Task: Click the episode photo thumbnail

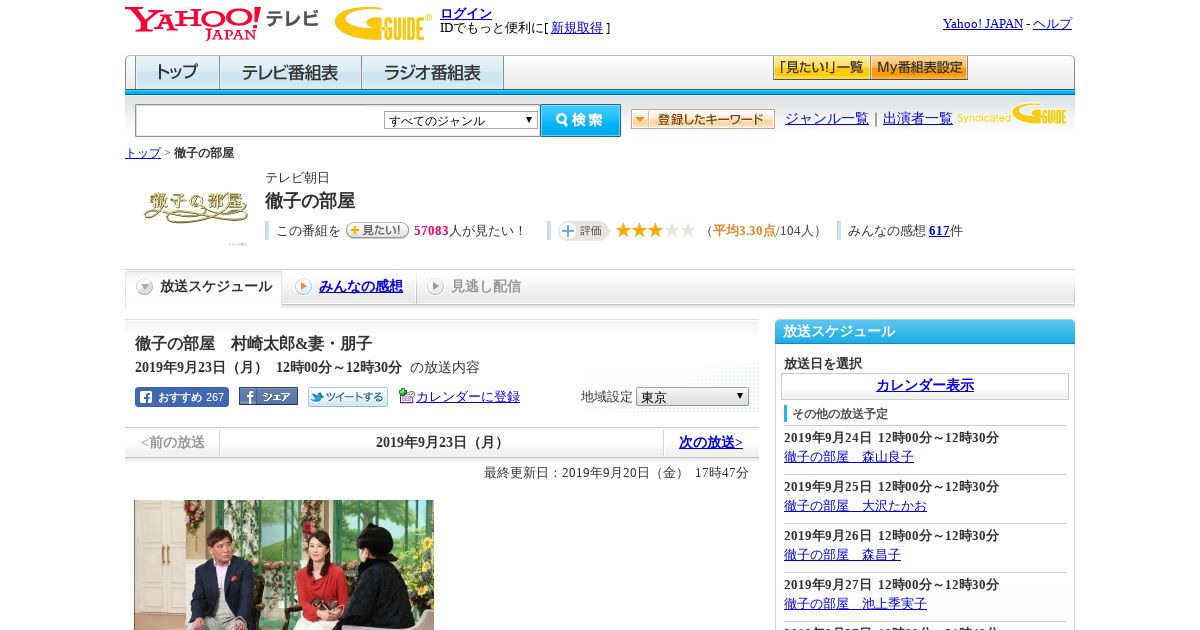Action: [284, 565]
